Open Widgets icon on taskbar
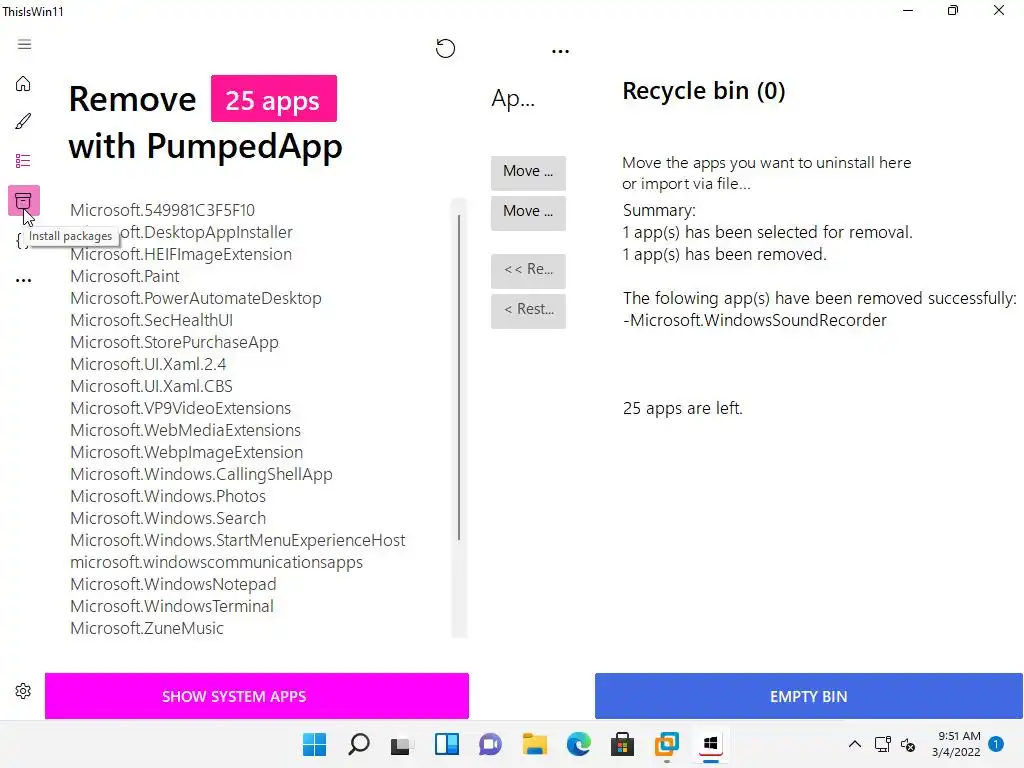Viewport: 1024px width, 768px height. 447,744
